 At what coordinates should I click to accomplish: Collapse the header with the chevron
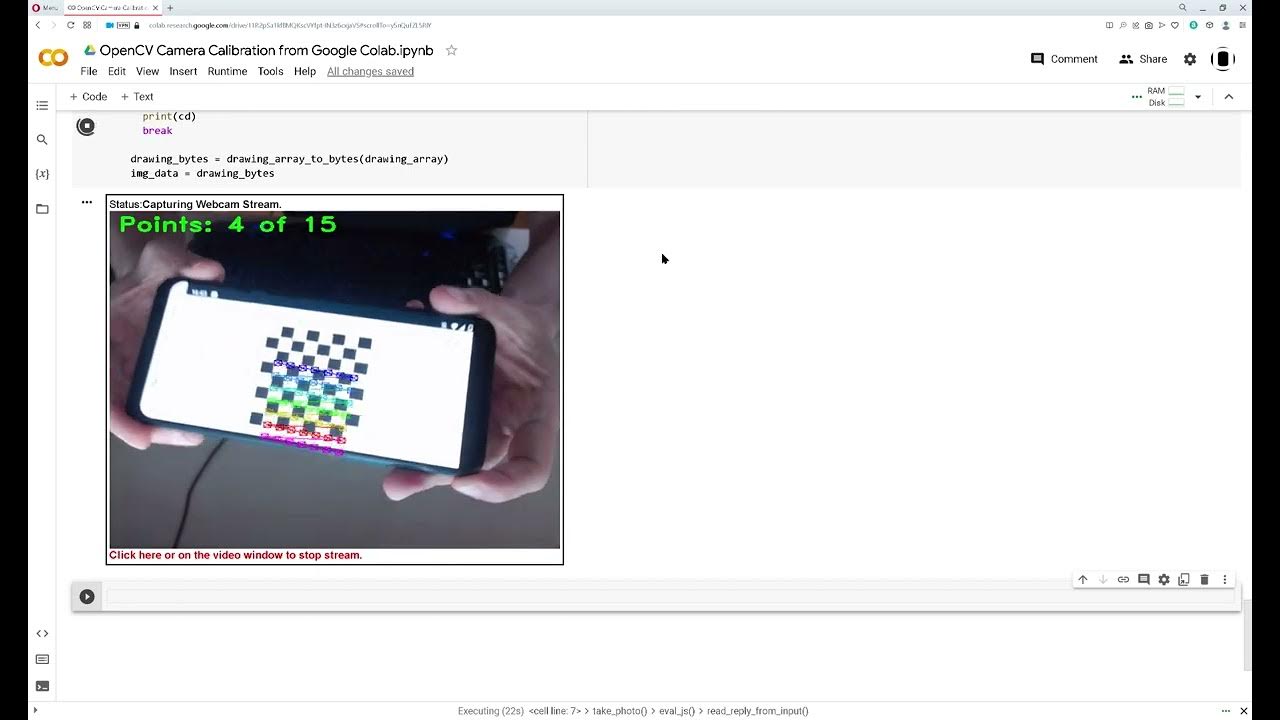[x=1229, y=97]
